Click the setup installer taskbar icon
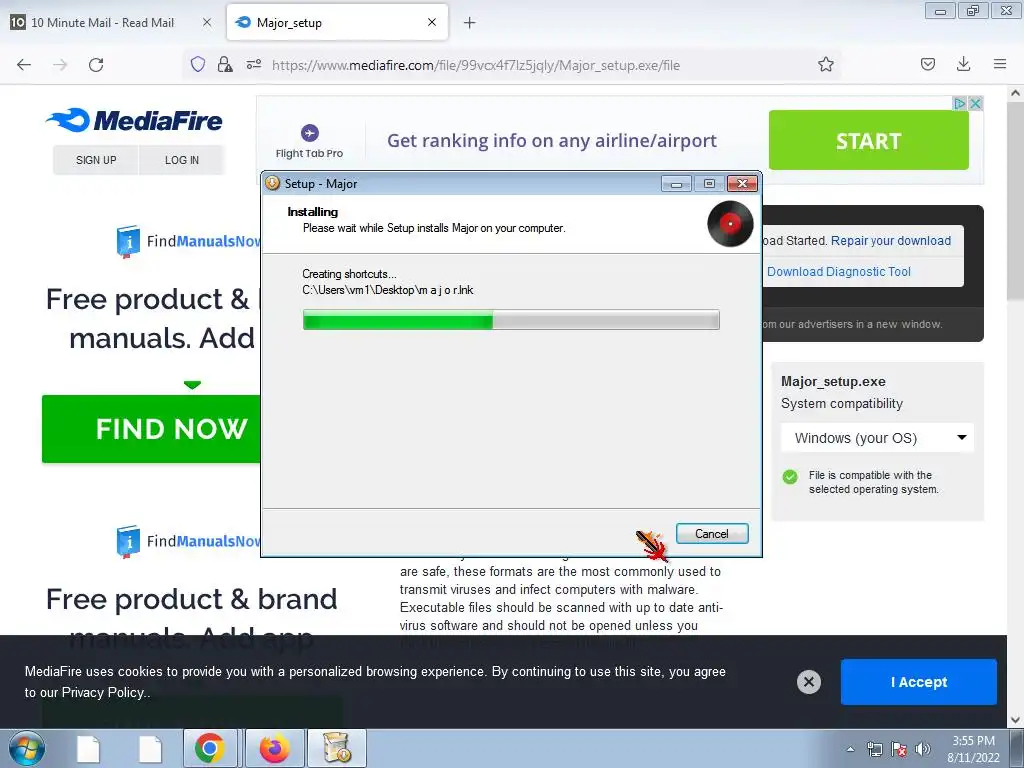Viewport: 1024px width, 768px height. pyautogui.click(x=336, y=748)
